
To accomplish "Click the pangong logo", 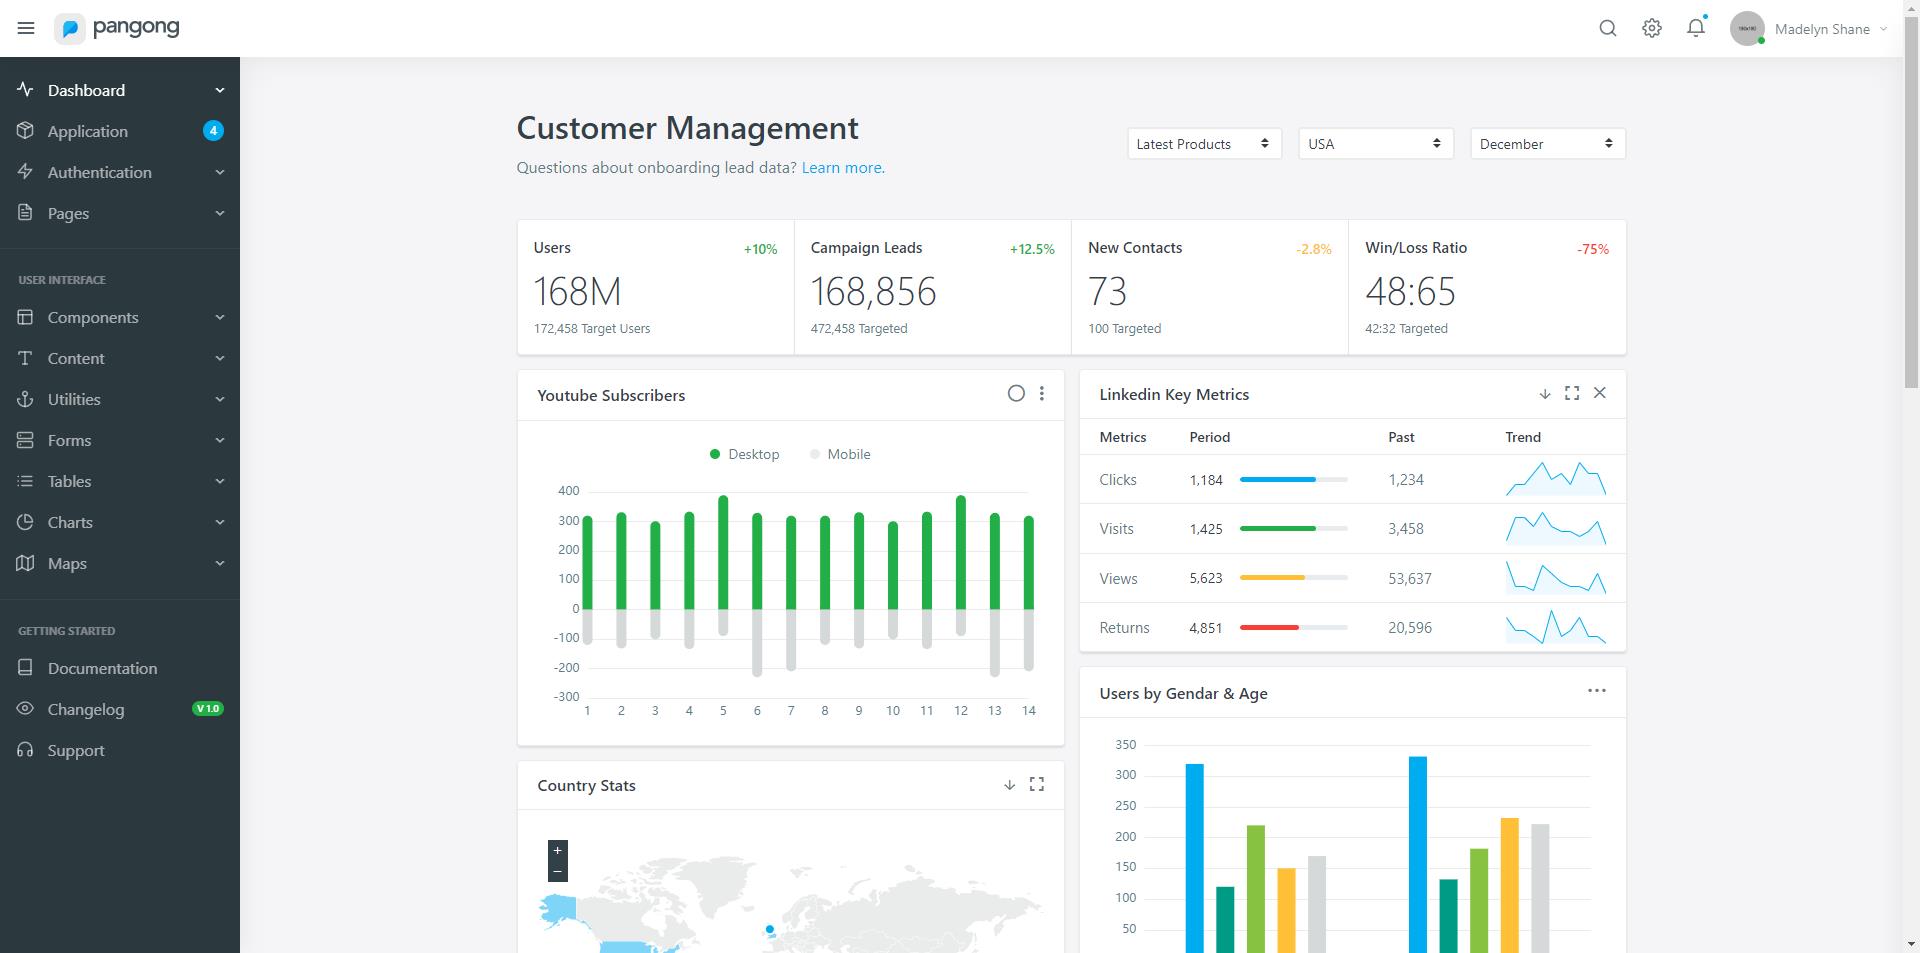I will point(118,28).
